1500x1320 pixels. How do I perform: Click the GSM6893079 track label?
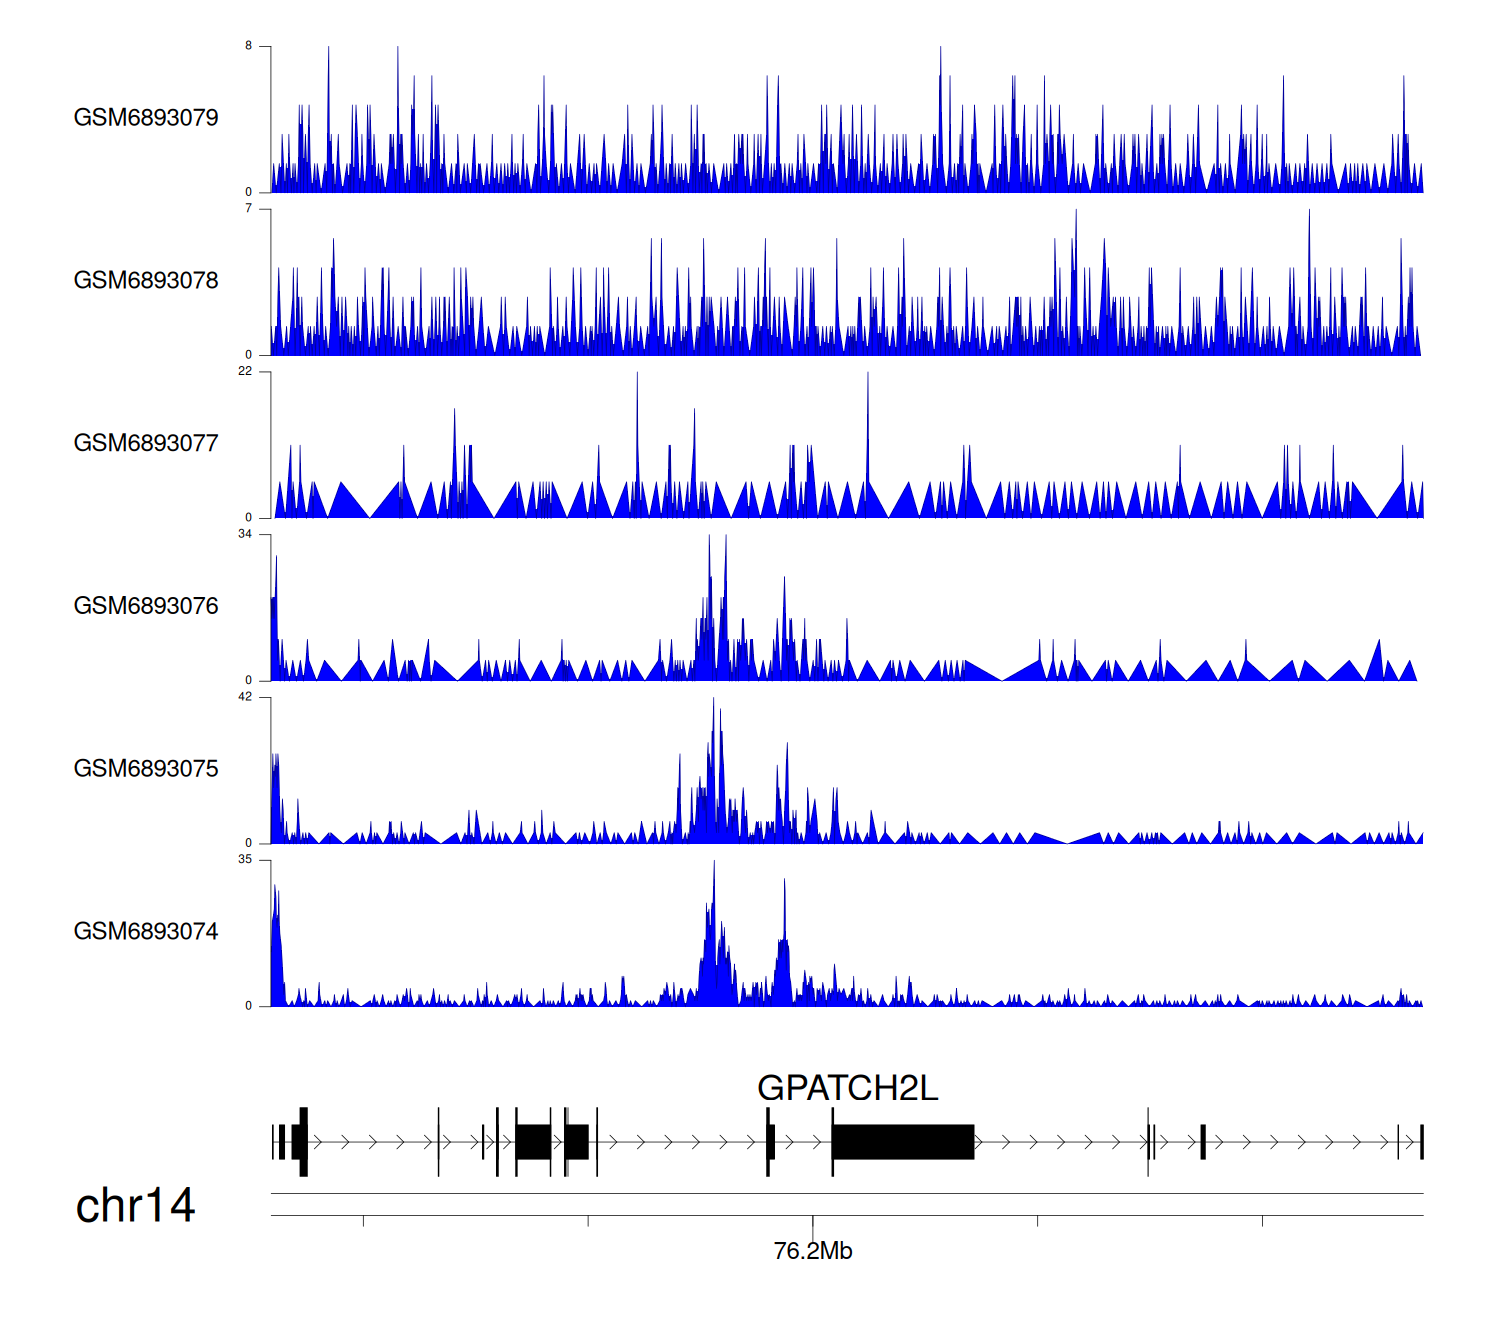[x=146, y=118]
